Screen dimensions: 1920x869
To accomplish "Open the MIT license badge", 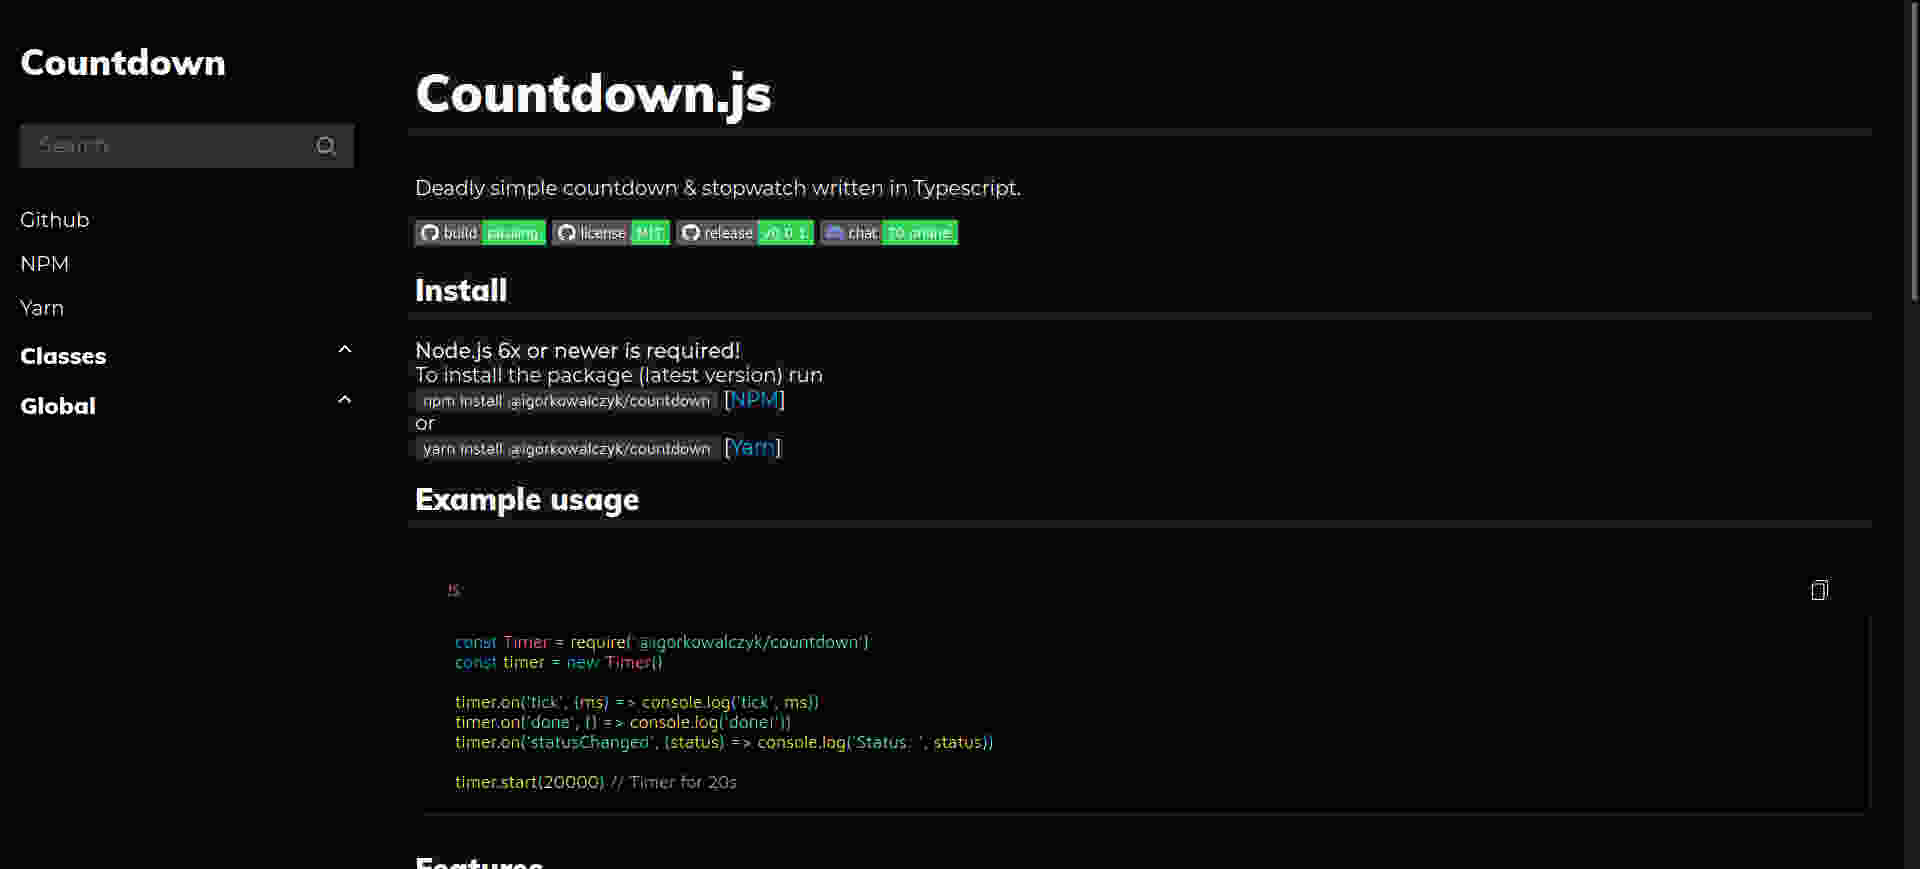I will [611, 233].
